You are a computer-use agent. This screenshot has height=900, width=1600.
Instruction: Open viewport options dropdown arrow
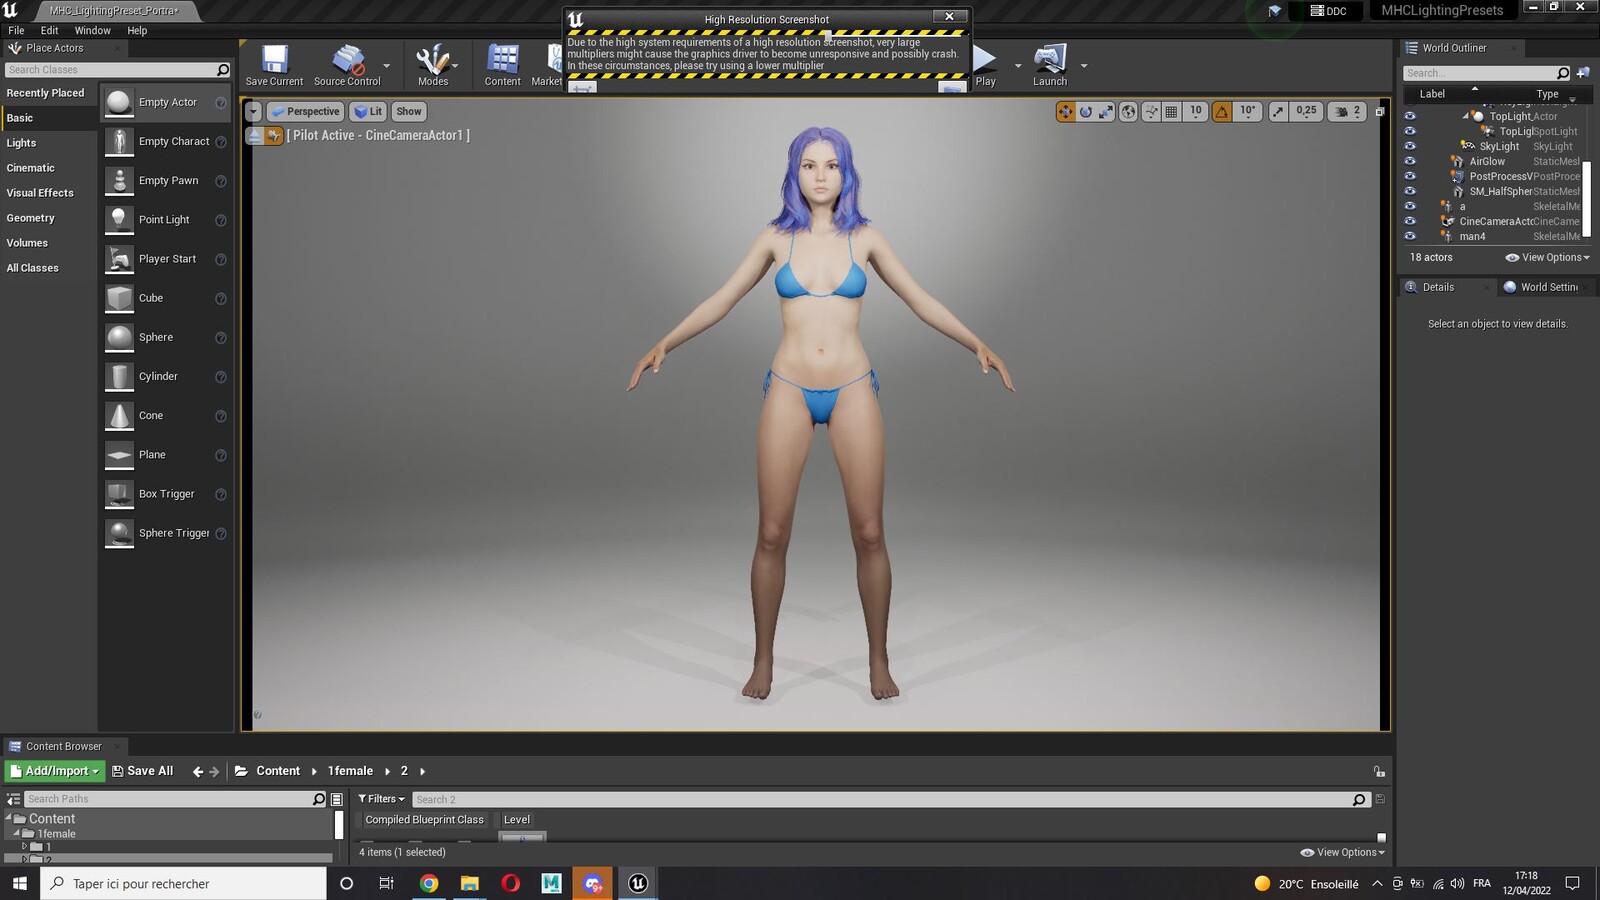[253, 112]
